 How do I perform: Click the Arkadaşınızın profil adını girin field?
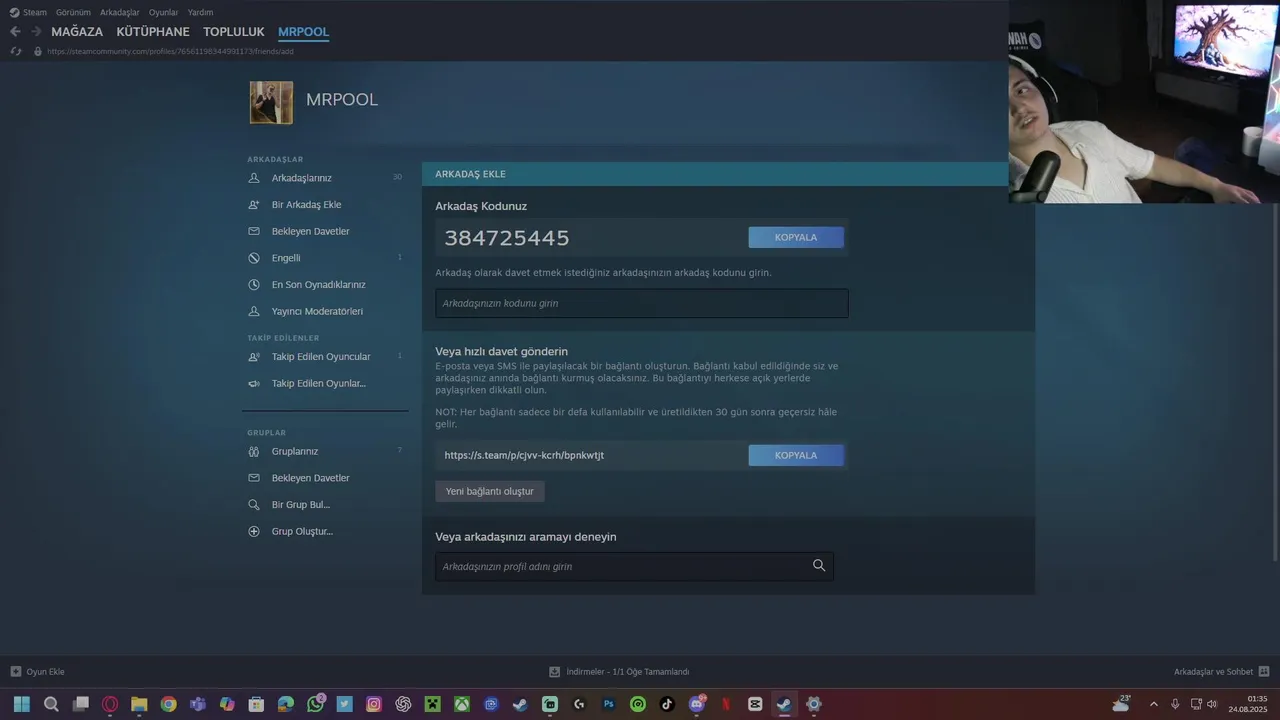pos(634,566)
